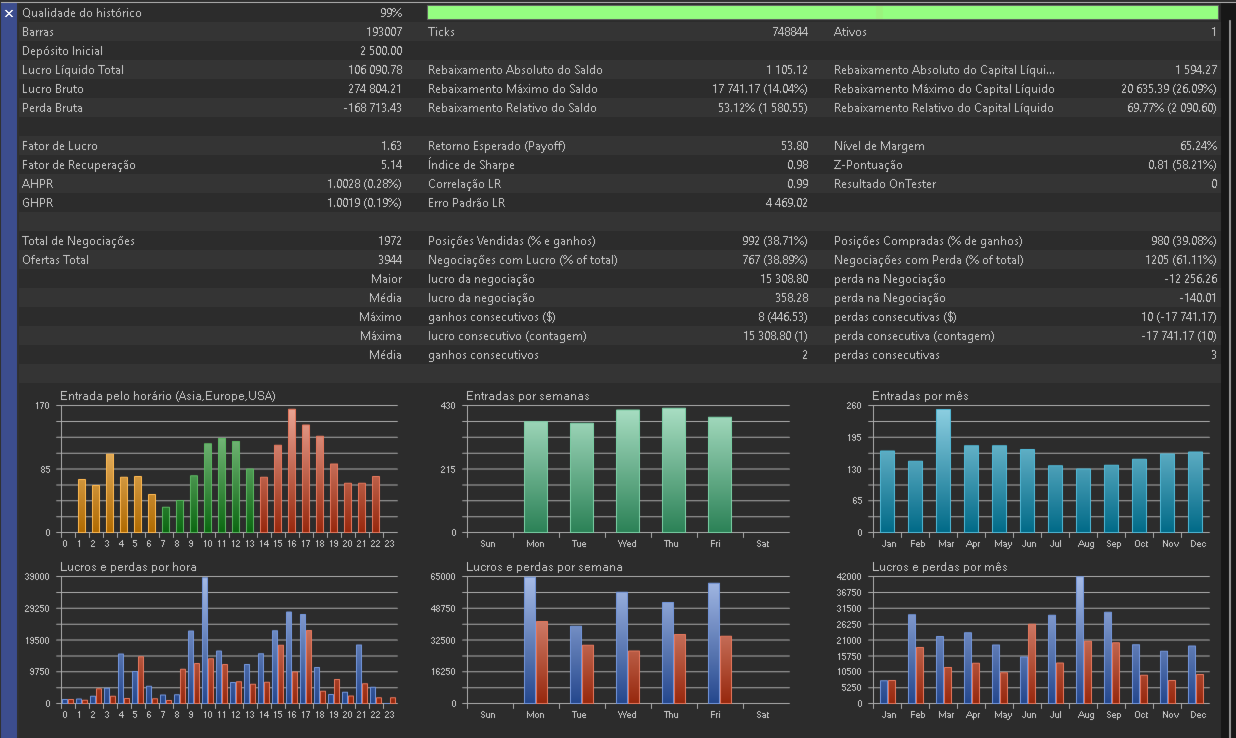The image size is (1236, 738).
Task: Click Total de Negociações value 1972
Action: point(390,241)
